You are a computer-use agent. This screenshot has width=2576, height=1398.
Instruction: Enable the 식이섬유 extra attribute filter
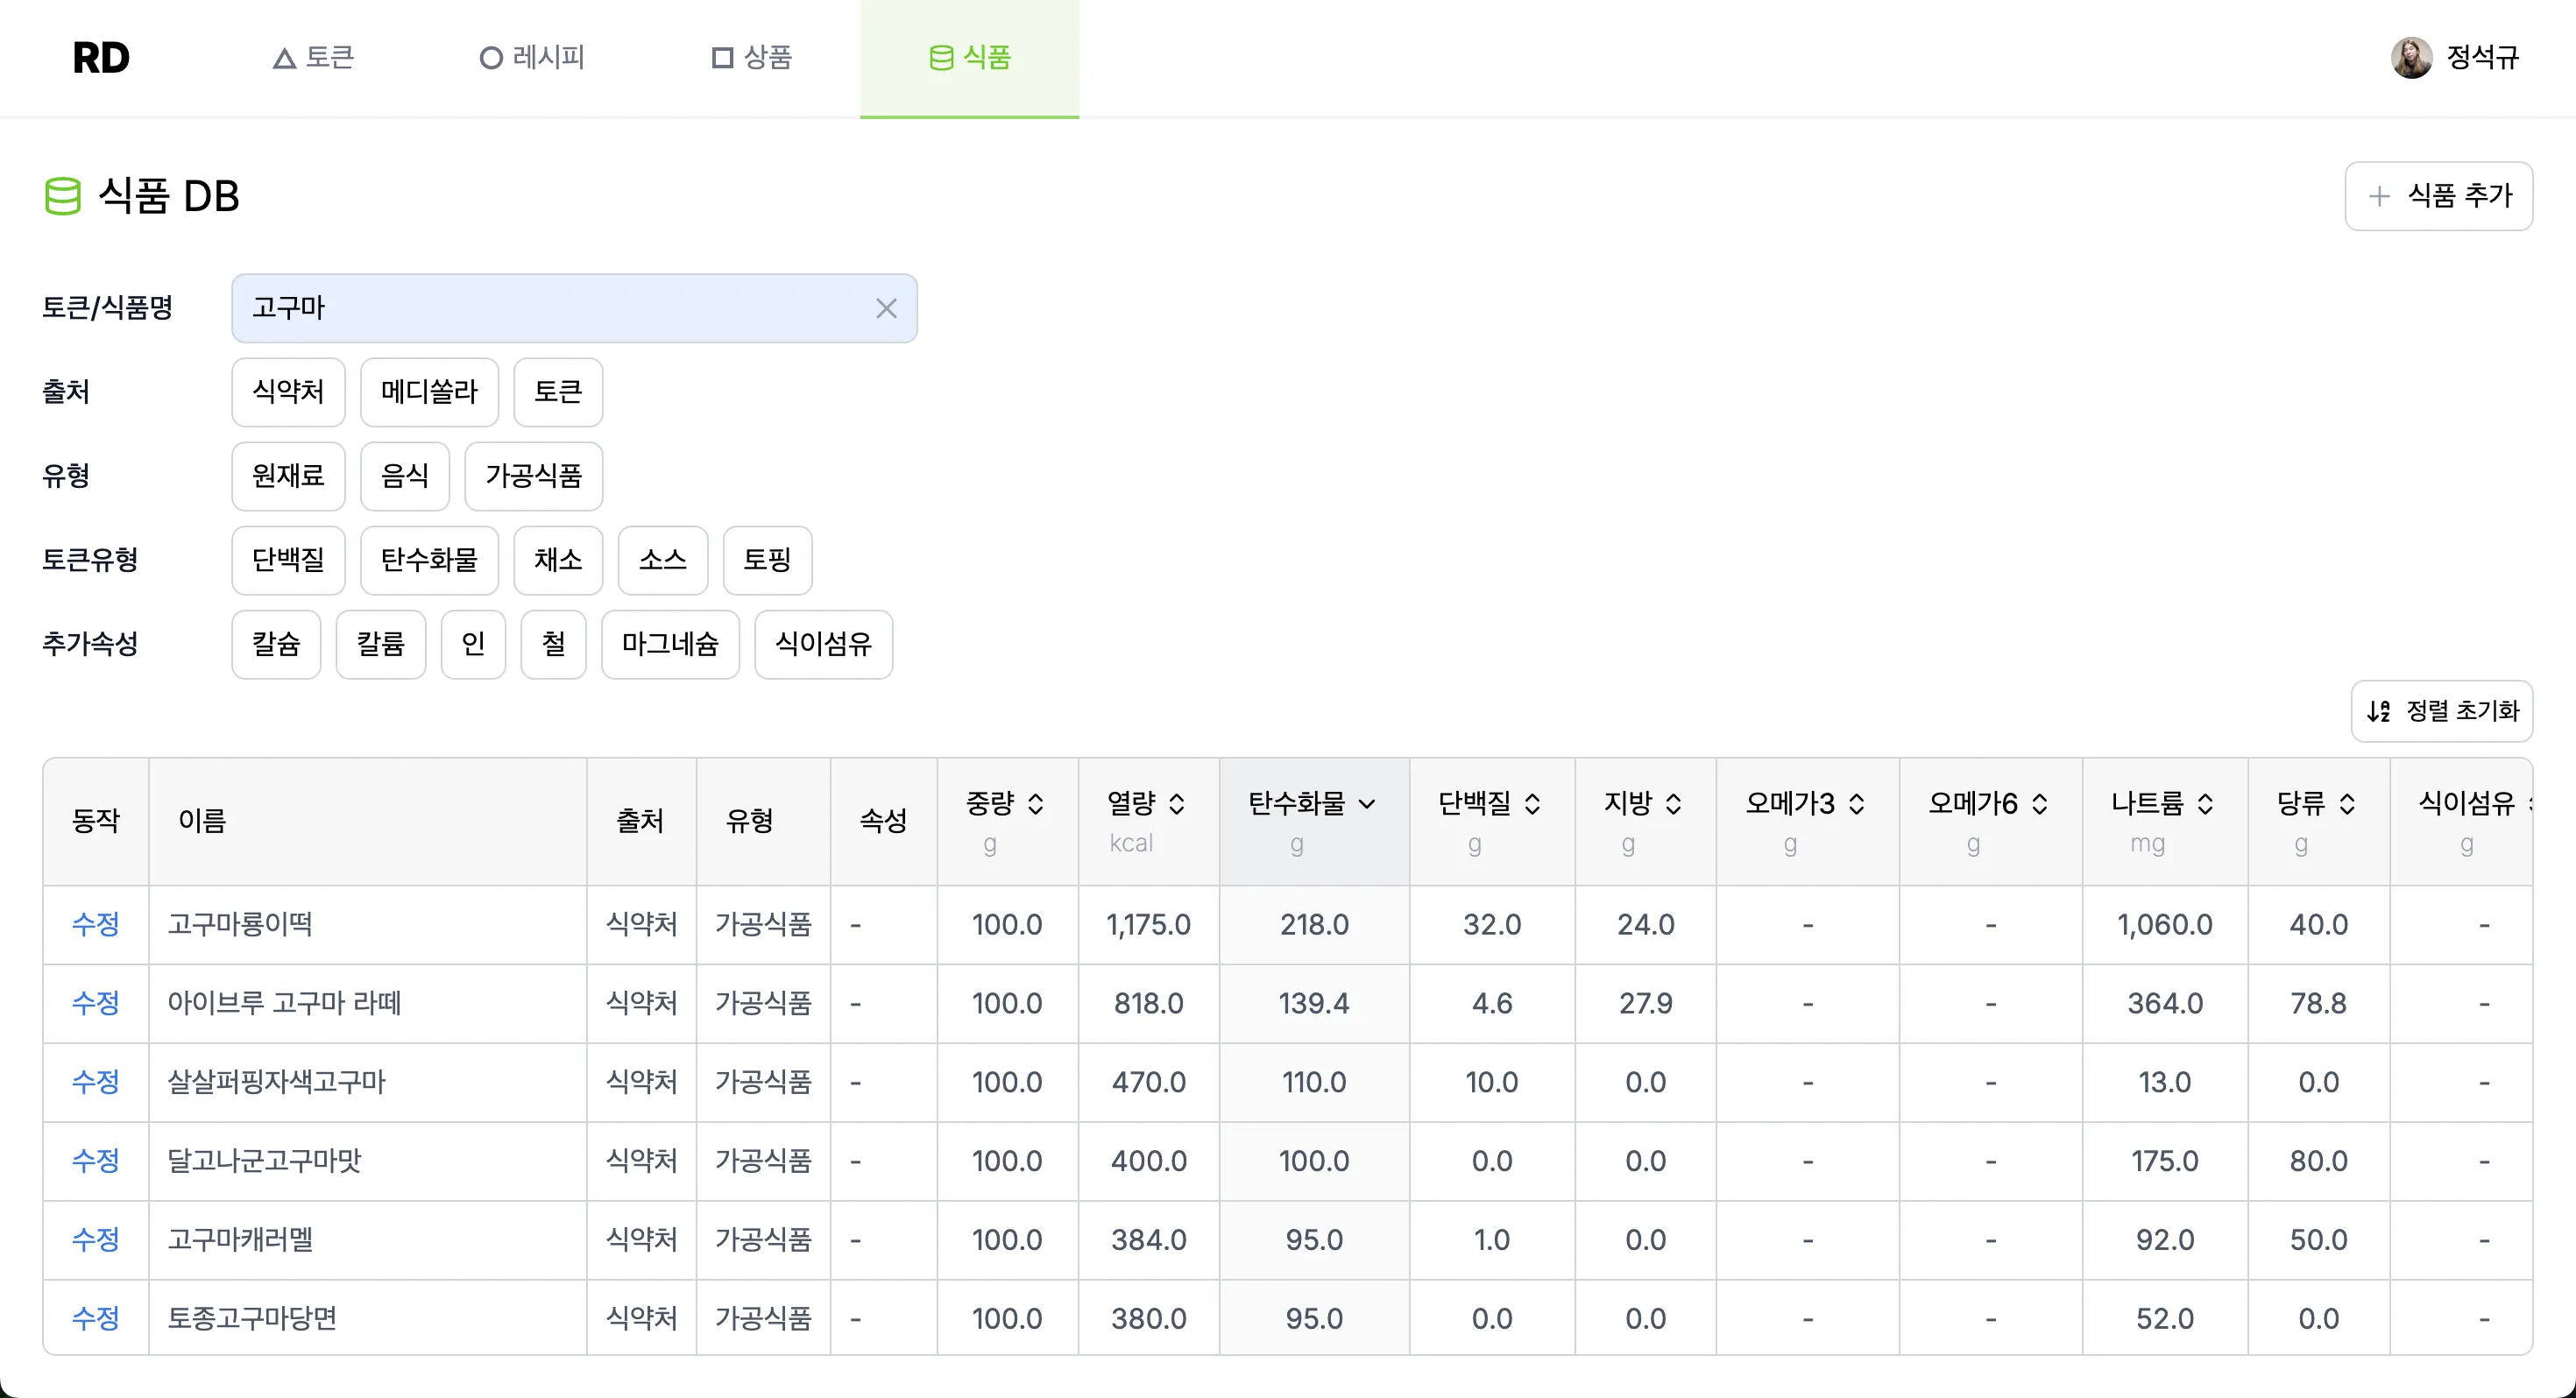coord(823,644)
